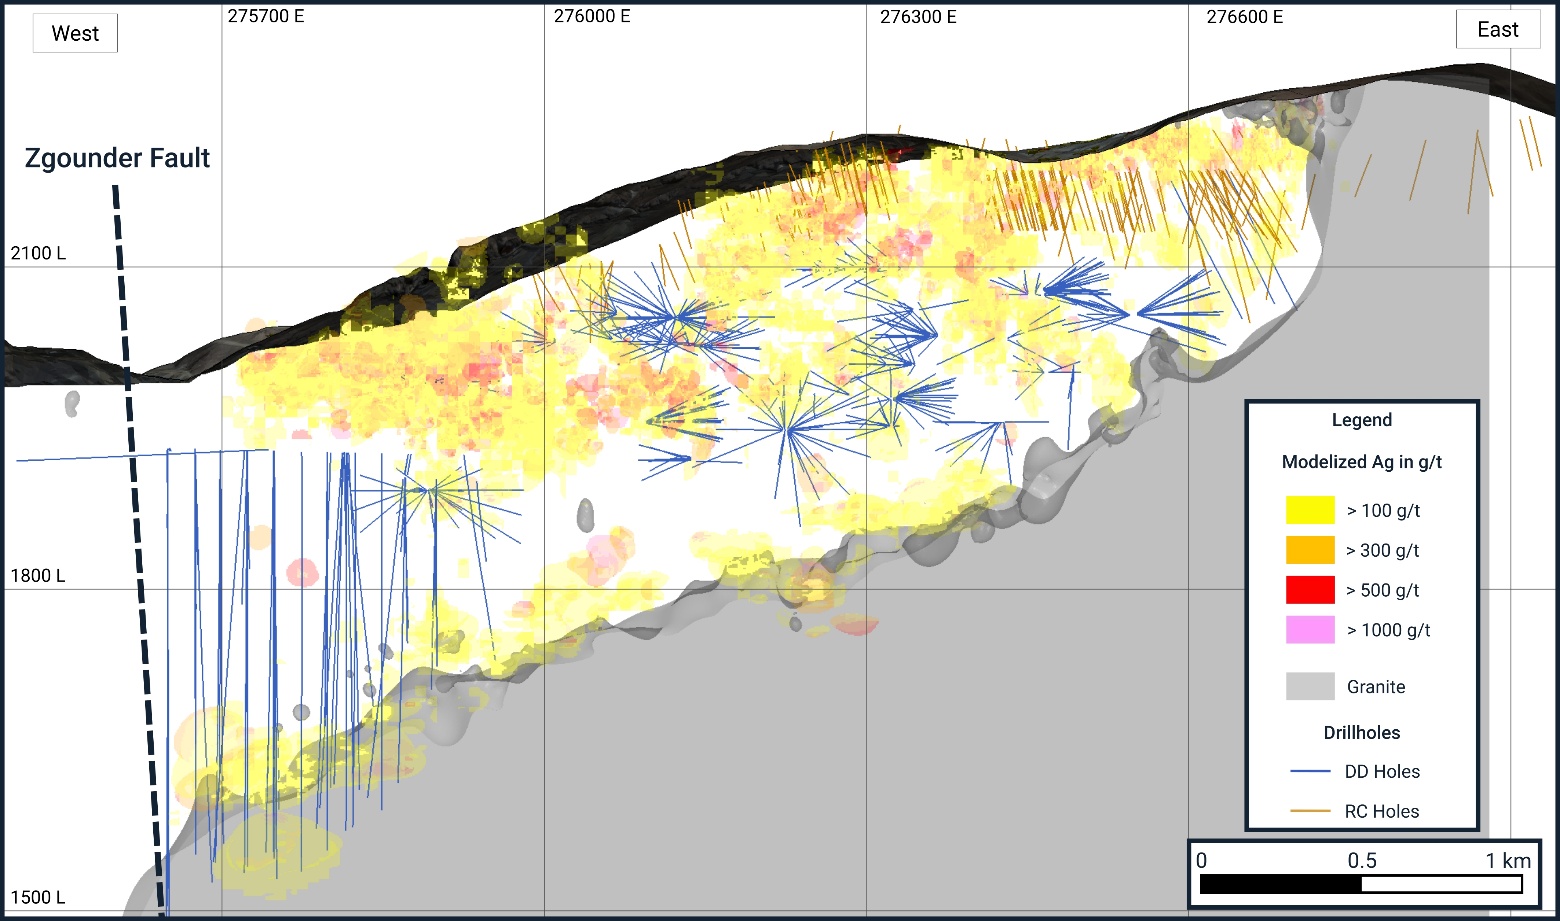Expand the Modelized Ag in g/t section
The height and width of the screenshot is (921, 1560).
(1362, 463)
